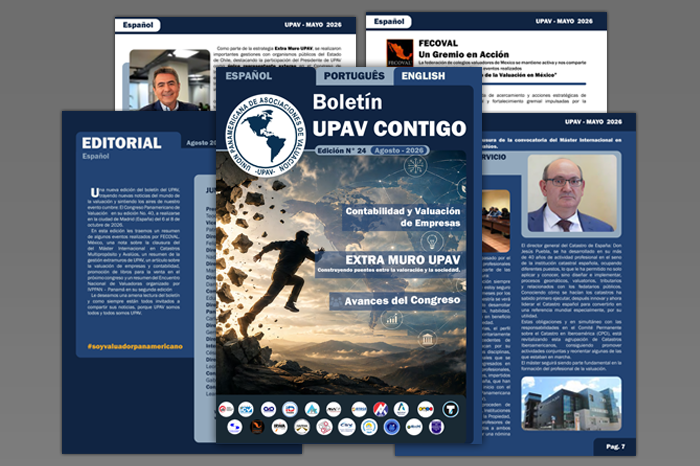Click the FECOVAL Mexico map logo
This screenshot has height=466, width=700.
click(x=400, y=53)
